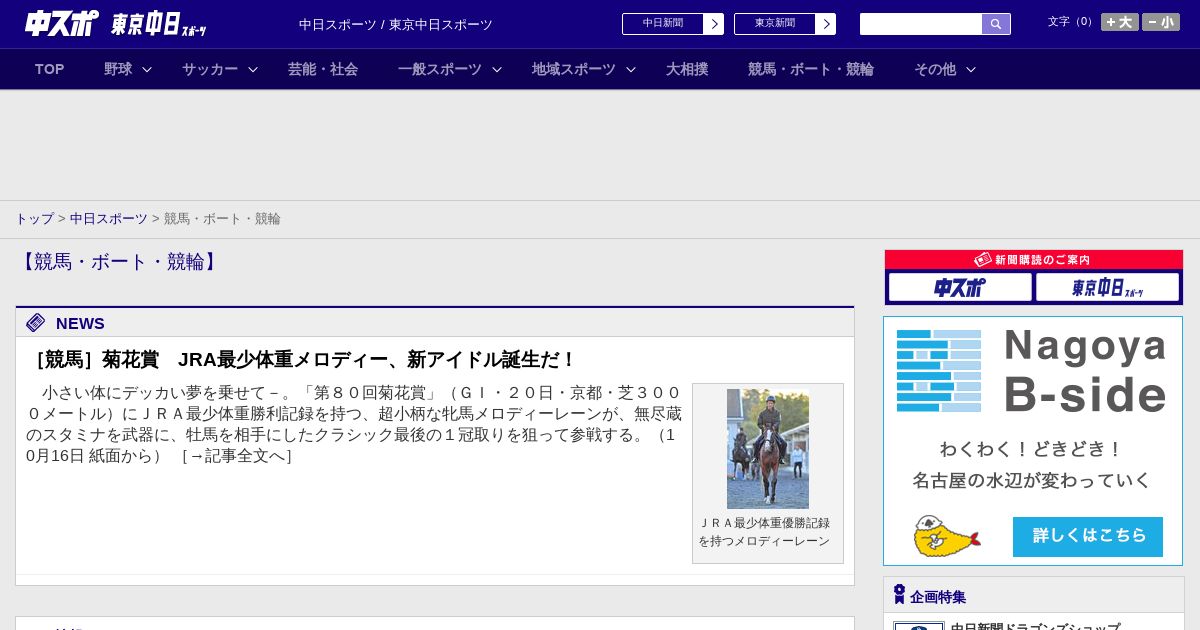Screen dimensions: 1200x630
Task: Click the Nagoya B-side ad logo
Action: point(1033,371)
